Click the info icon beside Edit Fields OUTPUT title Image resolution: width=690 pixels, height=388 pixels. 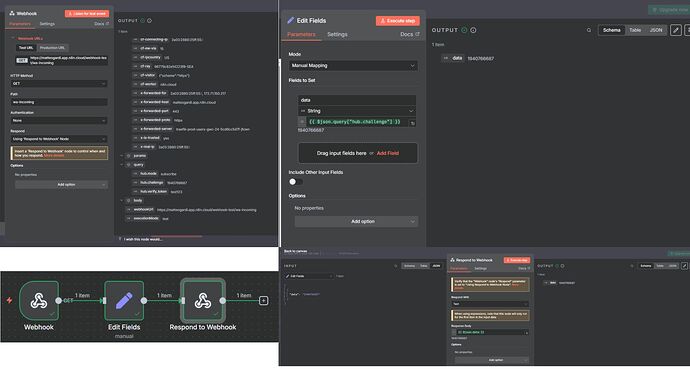(x=473, y=30)
